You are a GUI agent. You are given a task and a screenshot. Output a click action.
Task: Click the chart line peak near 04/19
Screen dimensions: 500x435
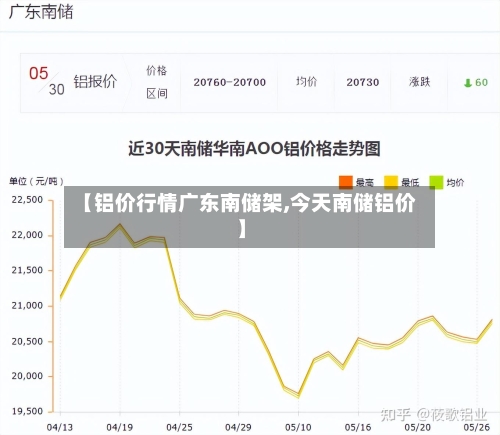click(x=120, y=226)
